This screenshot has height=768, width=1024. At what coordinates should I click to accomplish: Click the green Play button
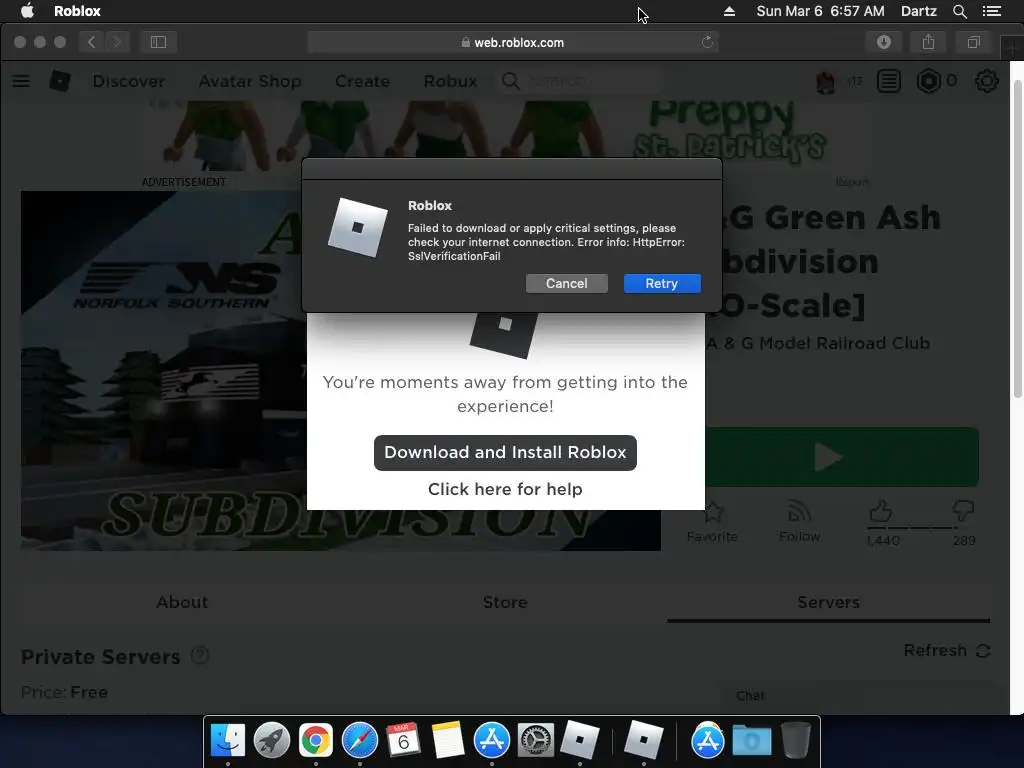(x=842, y=456)
